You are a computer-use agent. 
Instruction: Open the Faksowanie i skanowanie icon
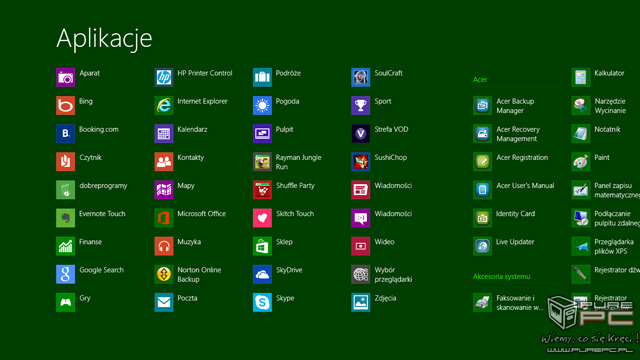482,302
